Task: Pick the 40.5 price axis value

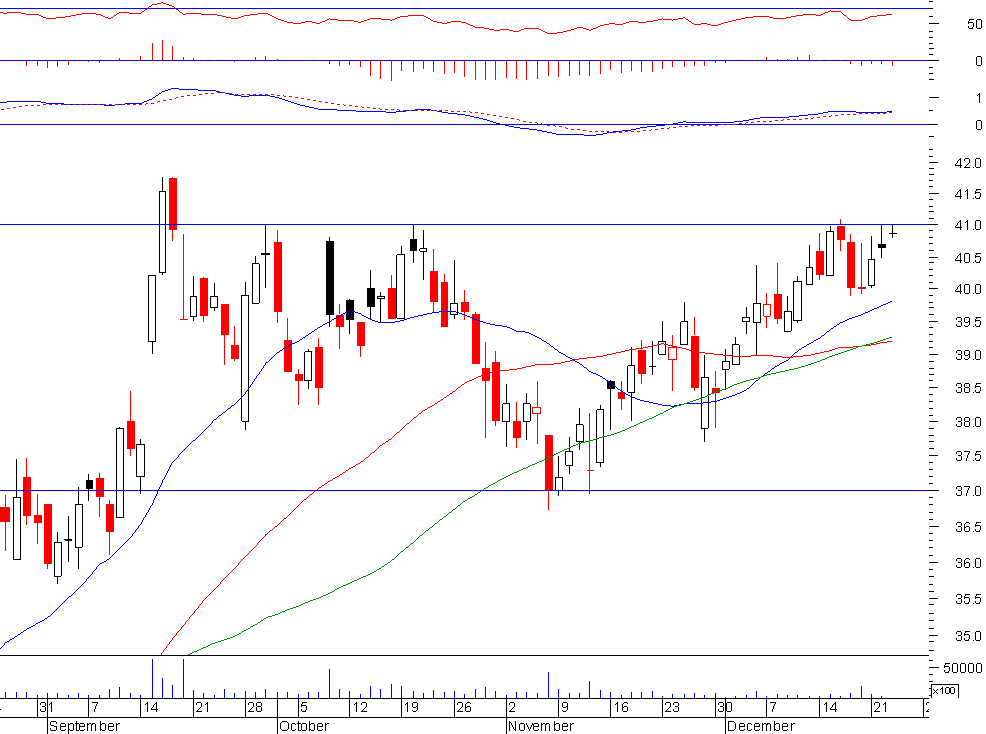Action: click(x=968, y=258)
